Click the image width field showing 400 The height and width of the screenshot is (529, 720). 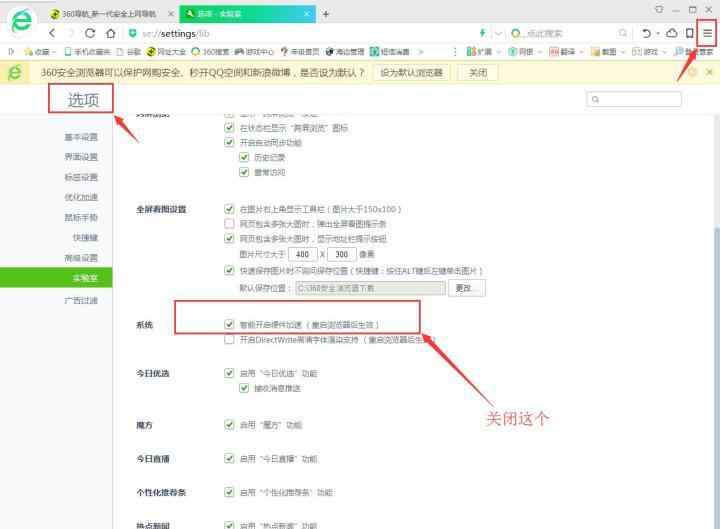[x=302, y=254]
